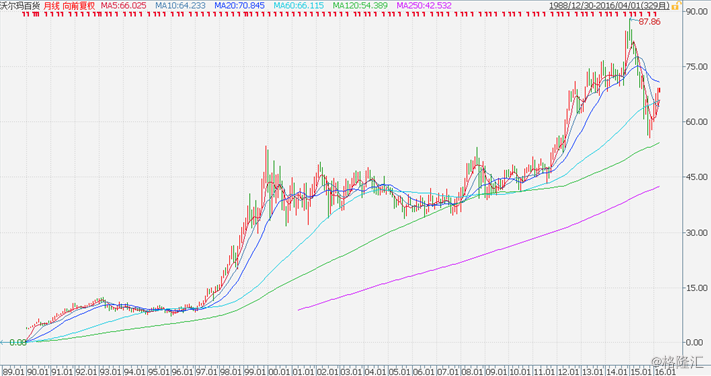The image size is (711, 376).
Task: Click the 30.00 price axis label
Action: 697,233
